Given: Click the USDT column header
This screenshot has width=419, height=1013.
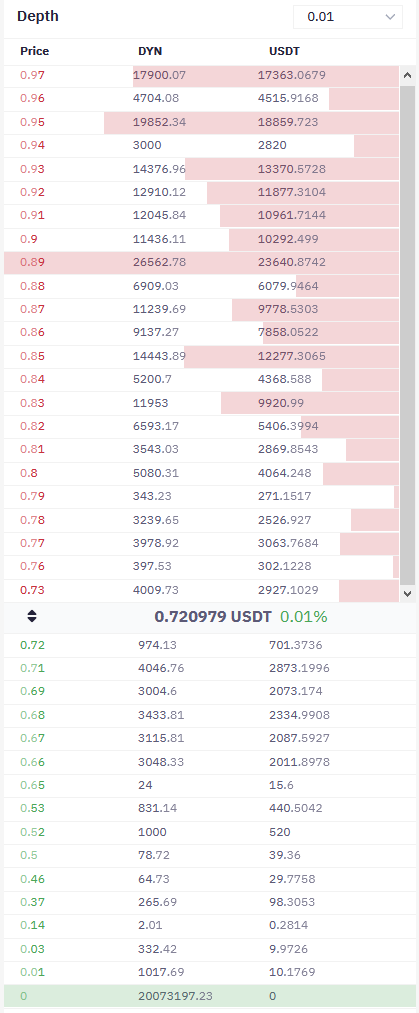Looking at the screenshot, I should [x=284, y=51].
